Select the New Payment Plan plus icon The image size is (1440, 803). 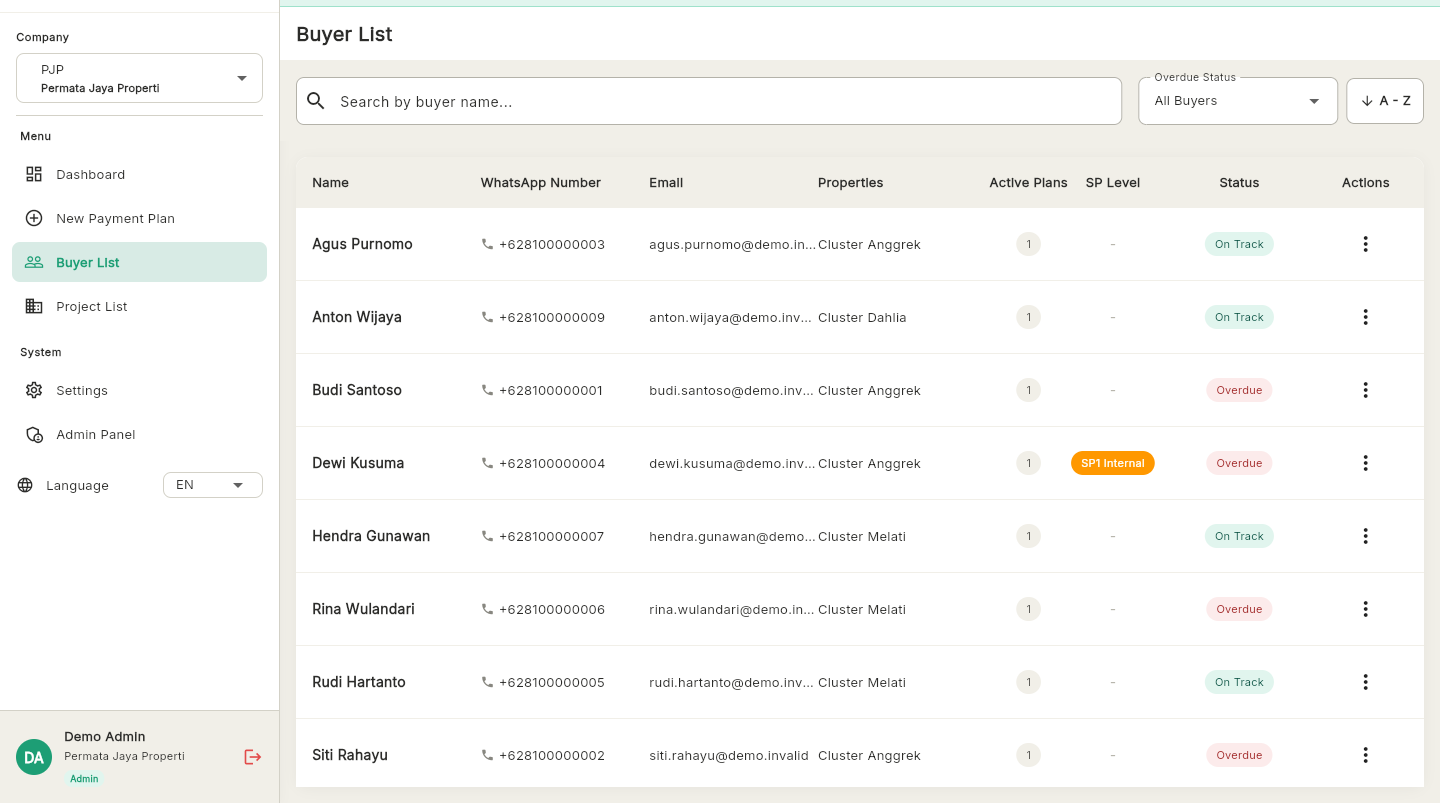33,218
